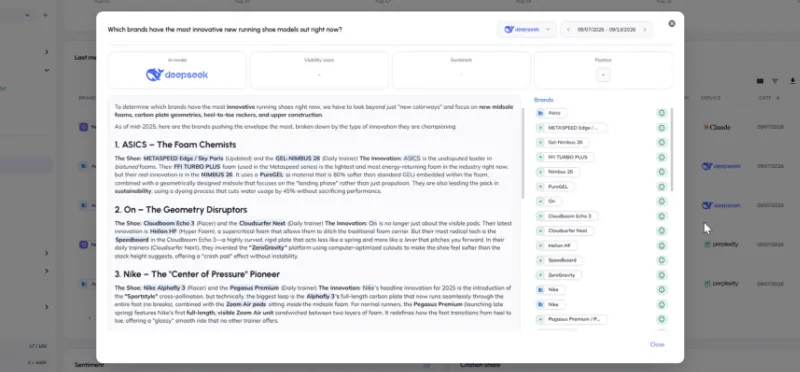Click the Position value badge

tap(603, 75)
